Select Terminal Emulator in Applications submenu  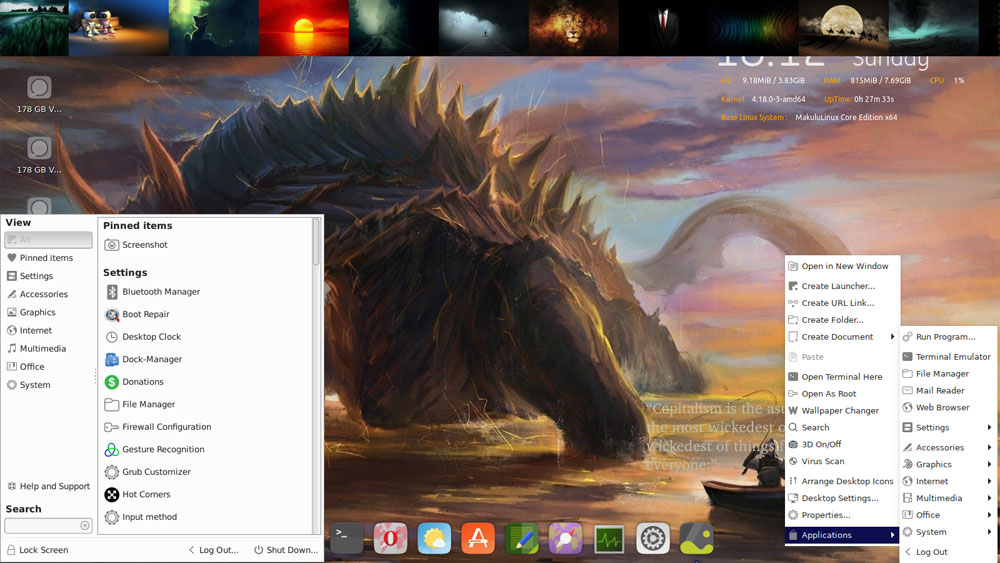[x=947, y=356]
